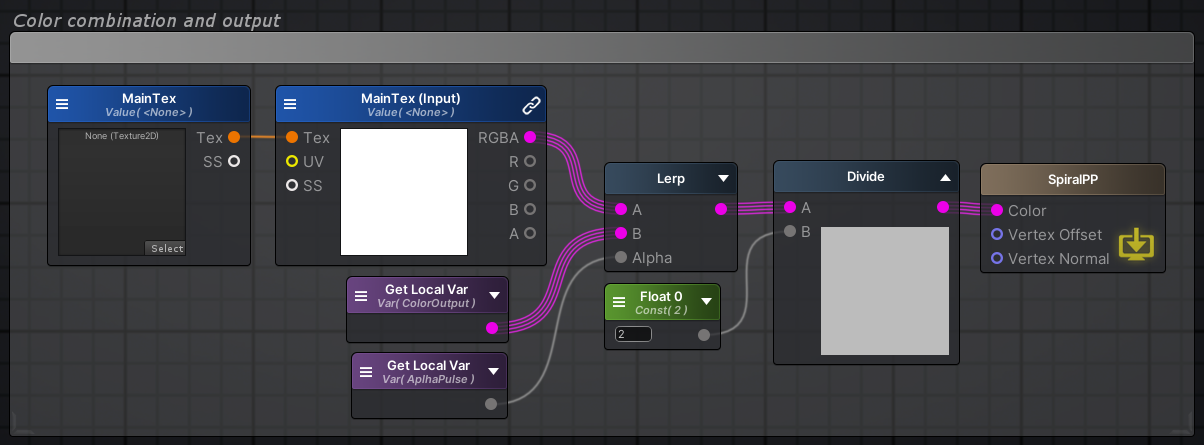Click the SpiralPP node title header

click(x=1072, y=181)
